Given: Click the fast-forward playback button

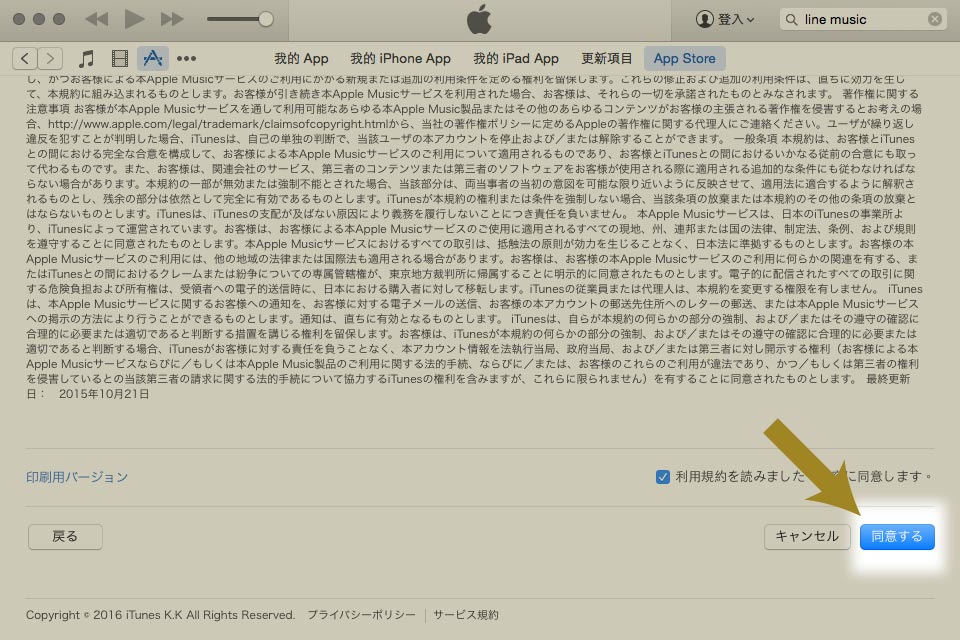Looking at the screenshot, I should (172, 19).
